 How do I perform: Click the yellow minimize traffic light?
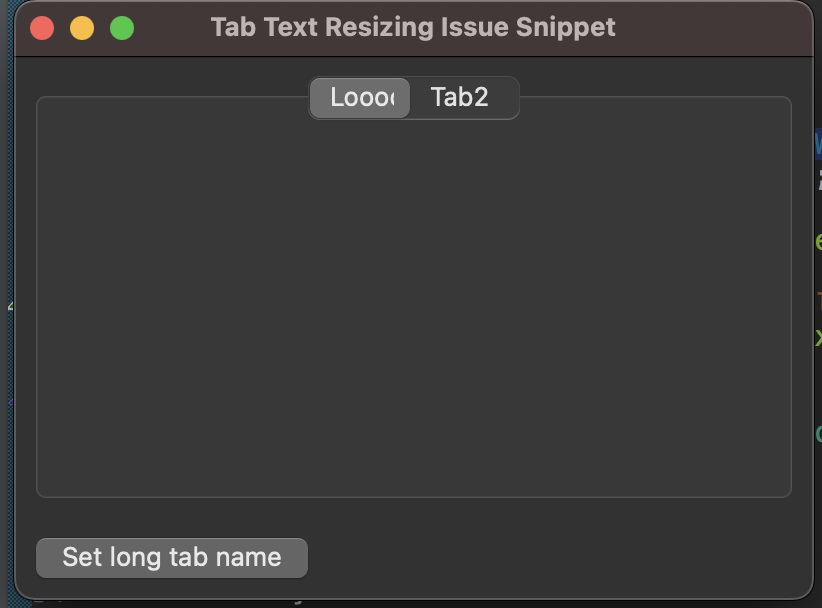click(x=81, y=27)
